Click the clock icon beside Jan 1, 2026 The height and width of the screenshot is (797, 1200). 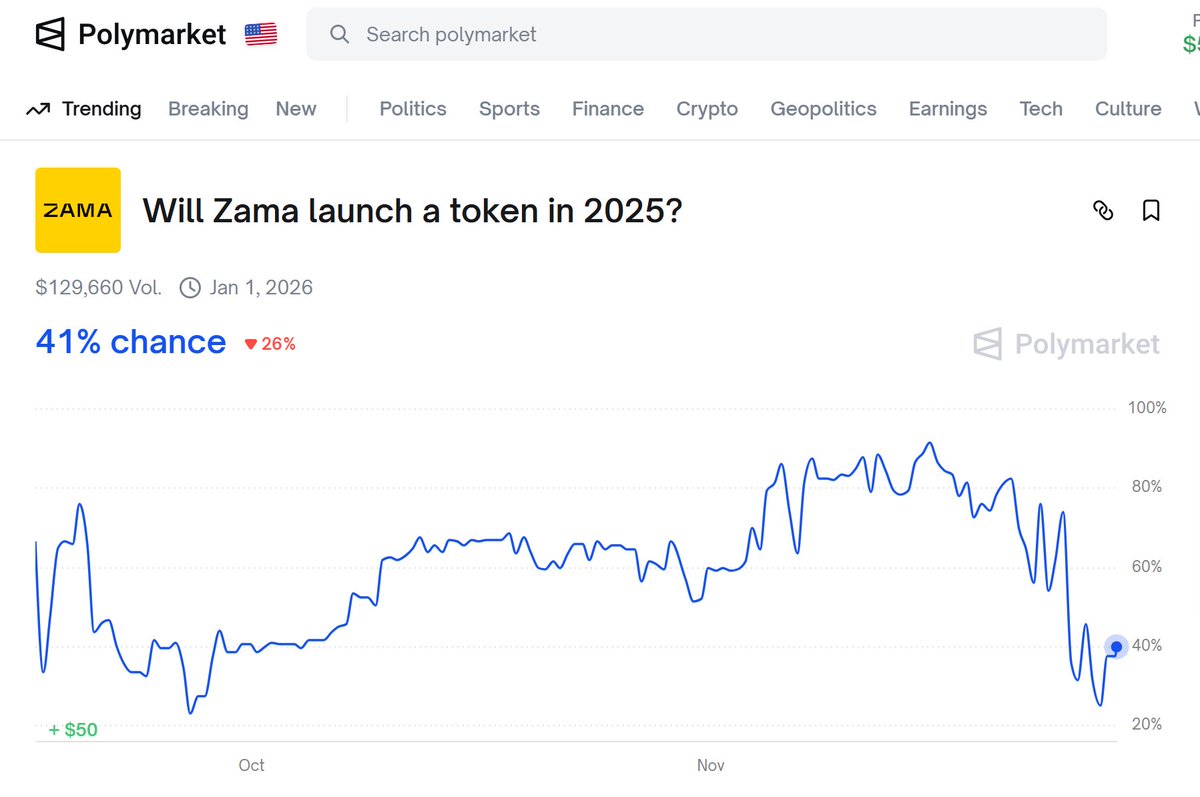(190, 288)
